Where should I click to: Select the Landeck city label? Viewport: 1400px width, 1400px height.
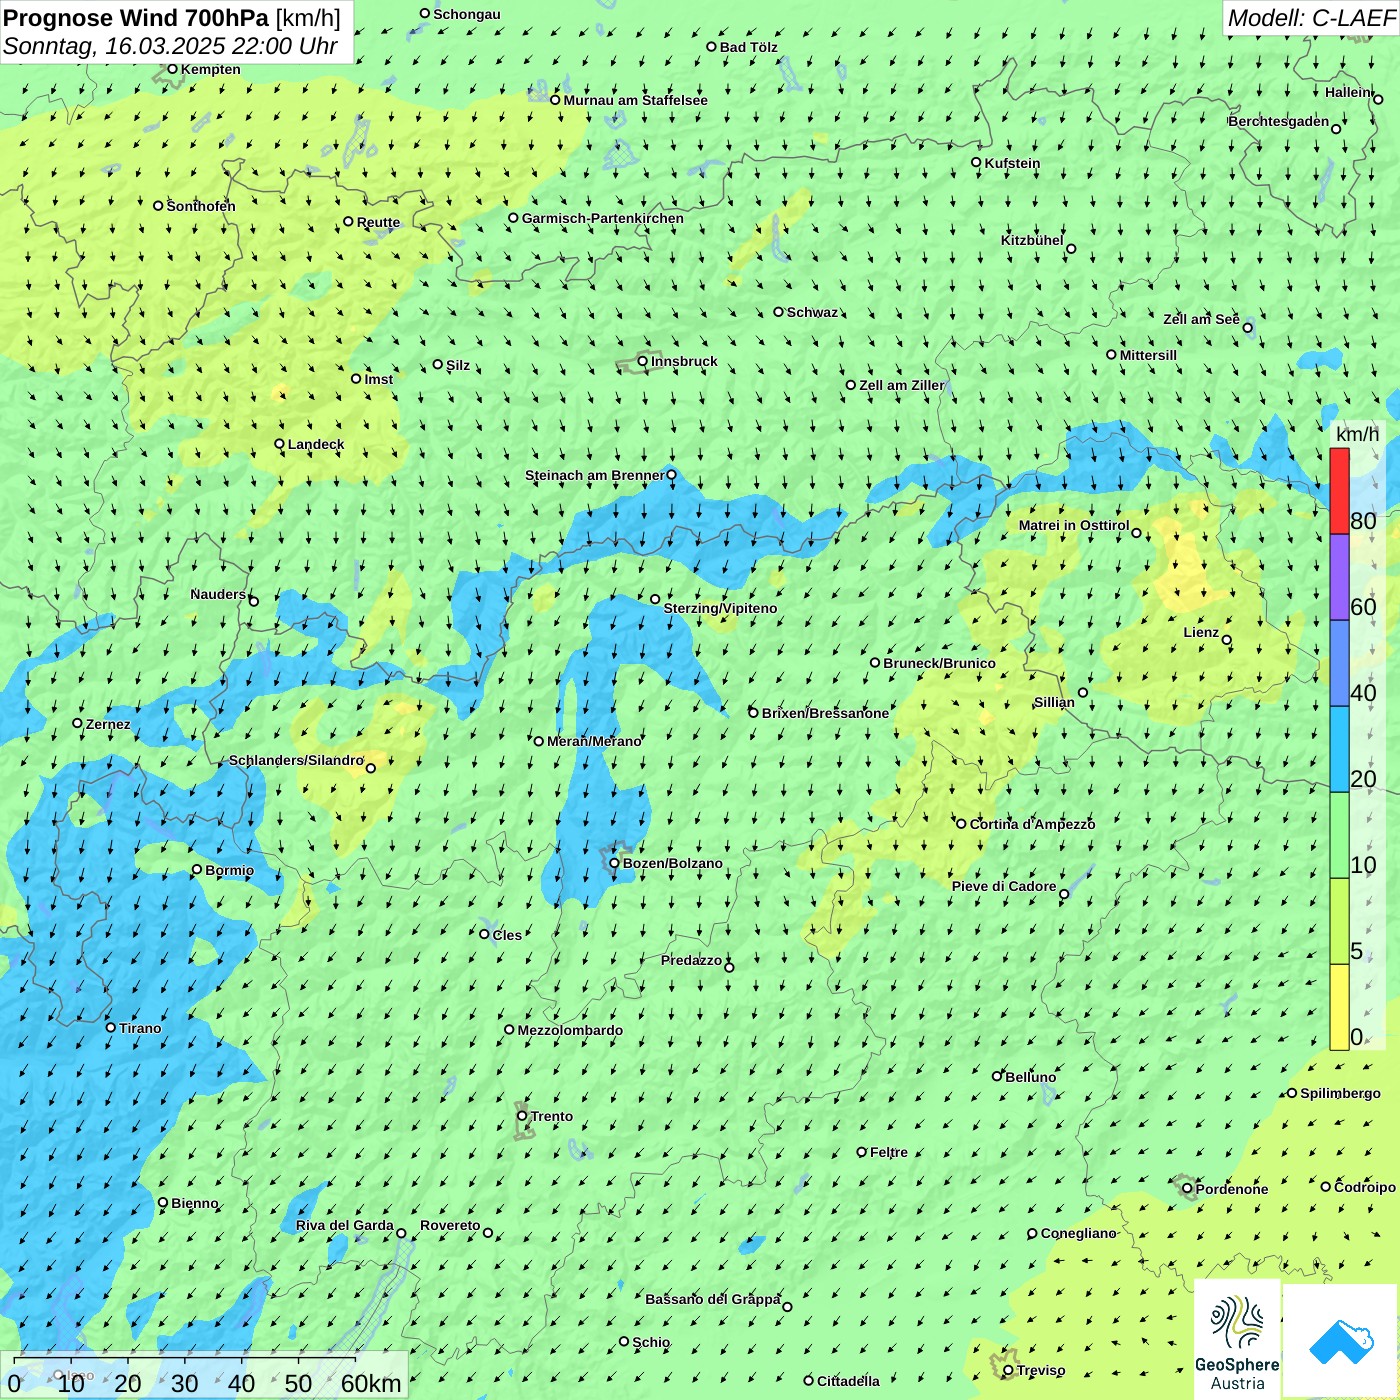tap(316, 444)
